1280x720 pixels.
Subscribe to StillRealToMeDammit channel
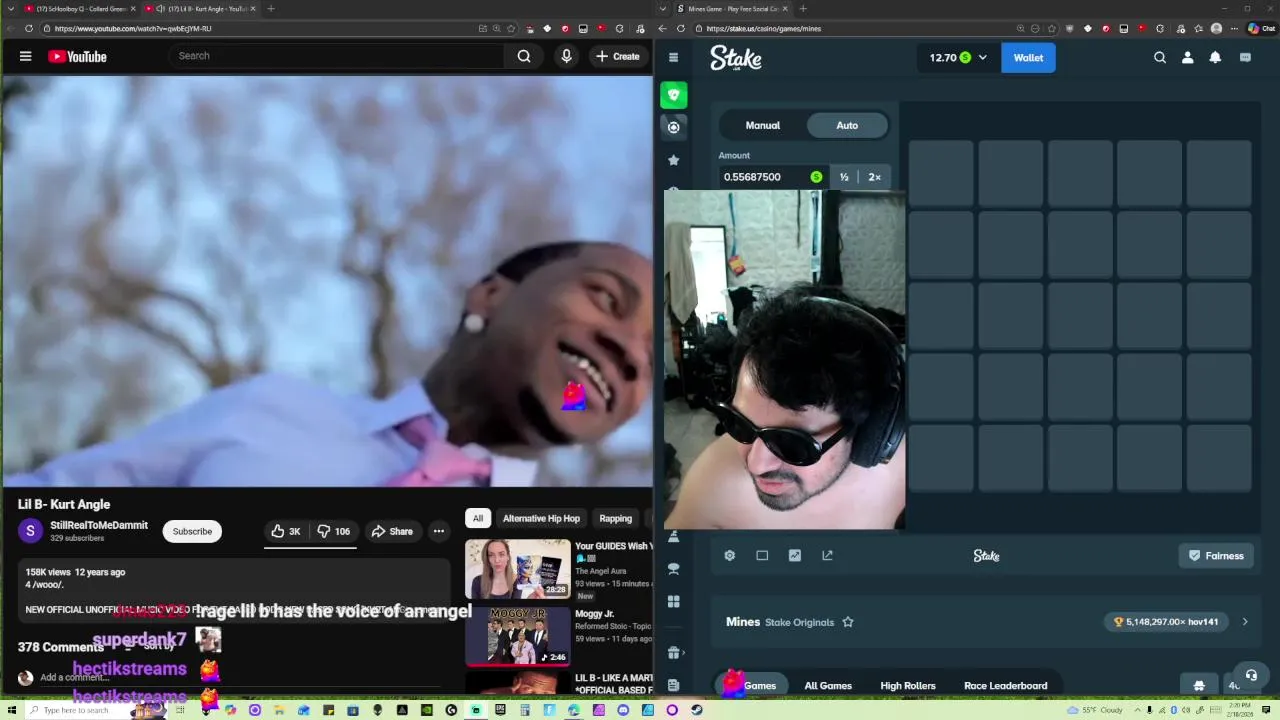[x=192, y=531]
